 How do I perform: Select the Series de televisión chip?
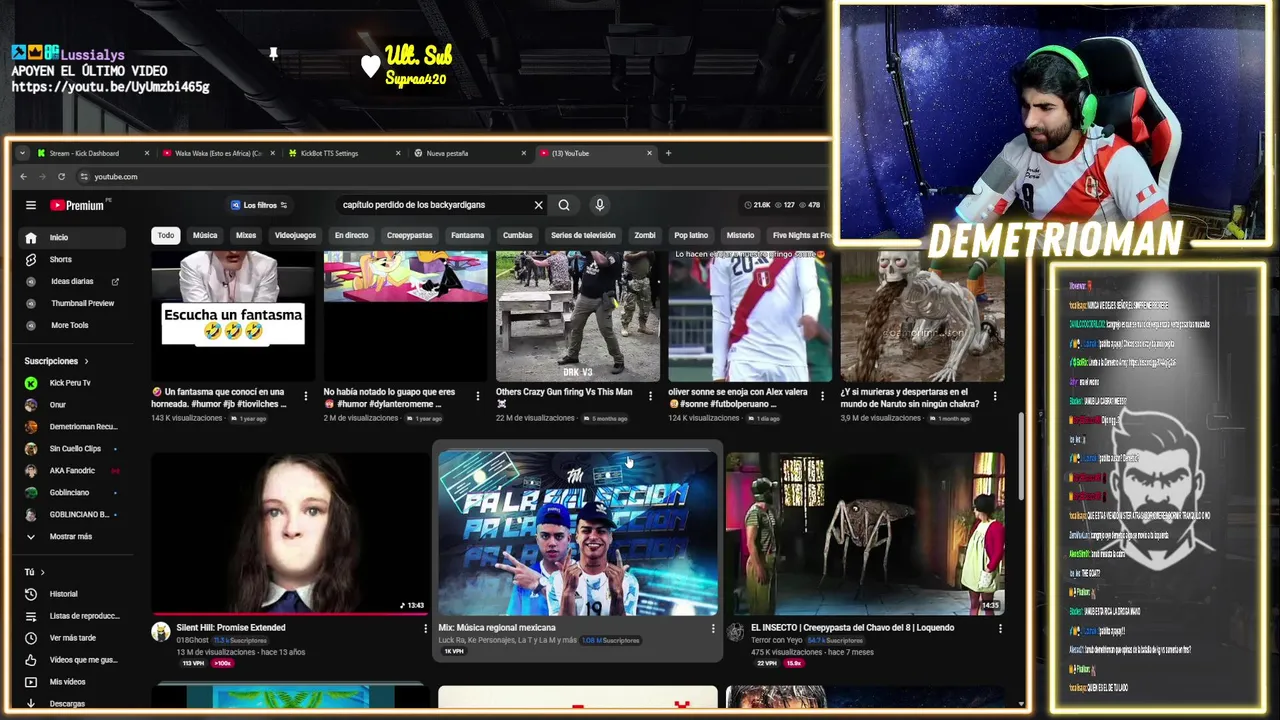pos(584,235)
